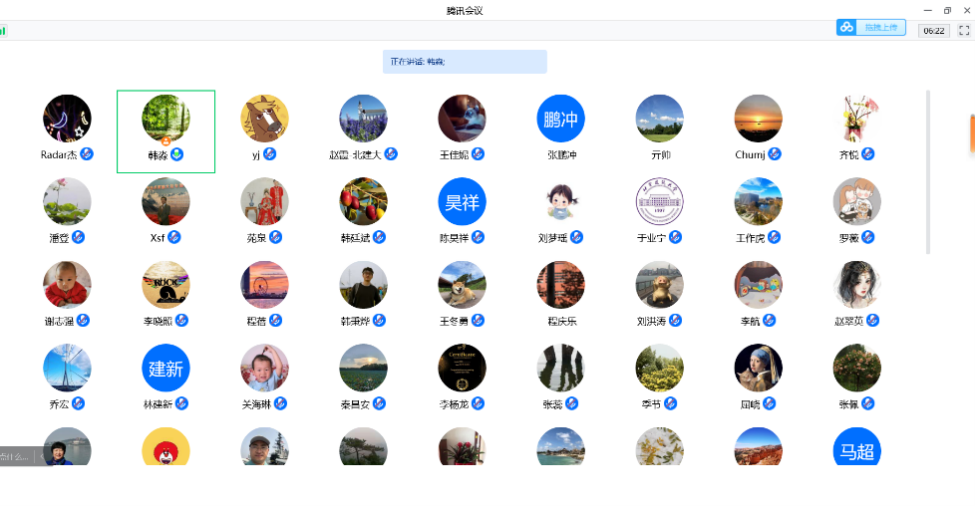Click the muted mic icon next to Xsf
975x506 pixels.
[x=174, y=237]
